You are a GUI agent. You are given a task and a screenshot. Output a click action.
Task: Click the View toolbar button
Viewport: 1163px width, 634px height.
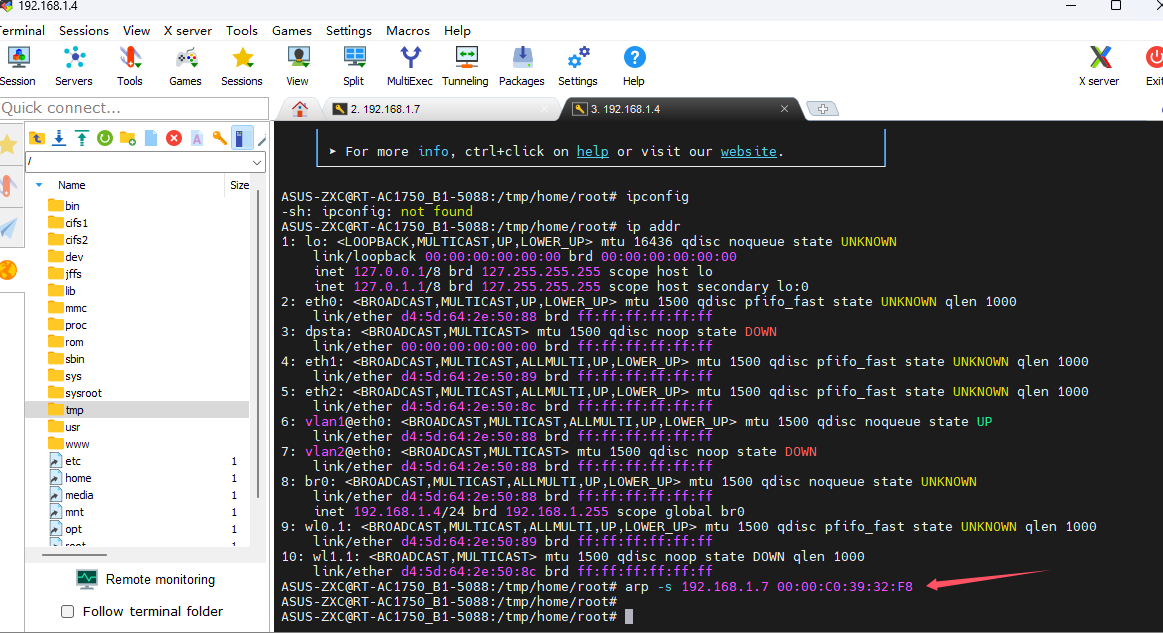(x=297, y=66)
